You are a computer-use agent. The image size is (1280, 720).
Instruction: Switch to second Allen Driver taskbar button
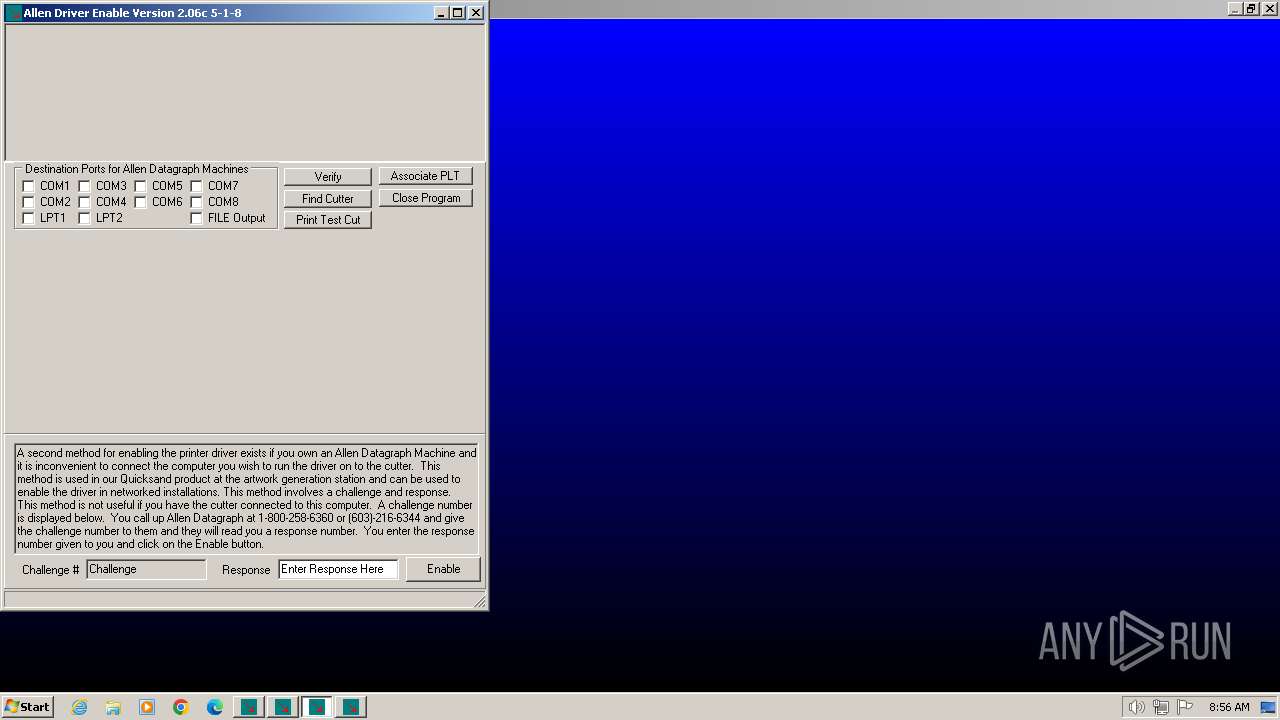click(283, 707)
